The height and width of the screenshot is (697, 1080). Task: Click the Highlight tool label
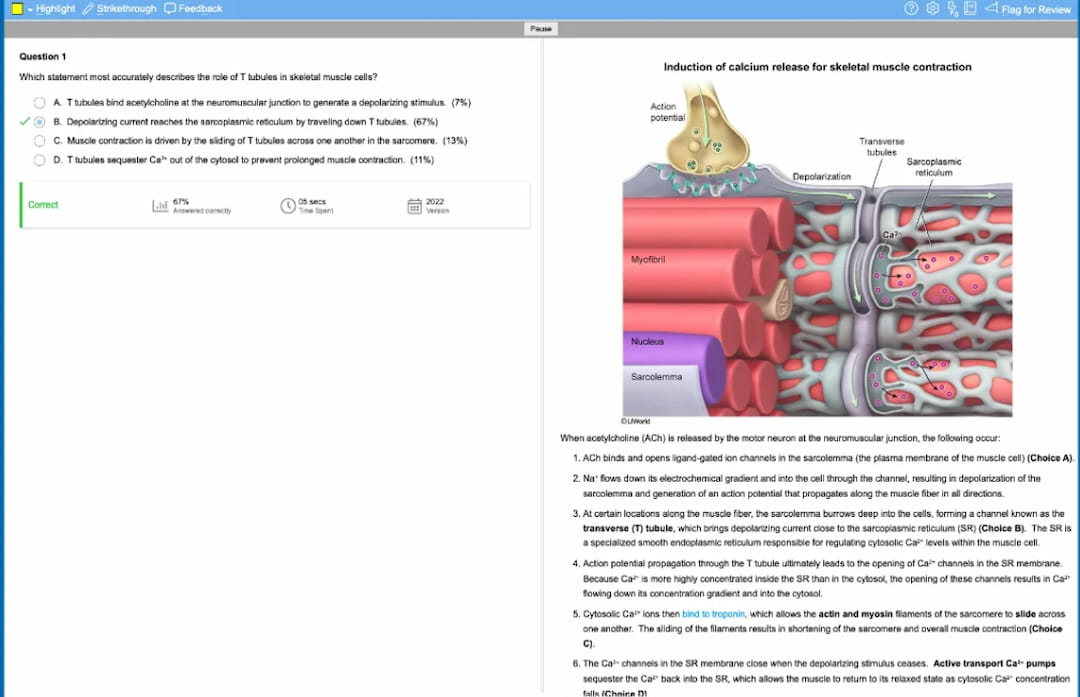tap(55, 9)
